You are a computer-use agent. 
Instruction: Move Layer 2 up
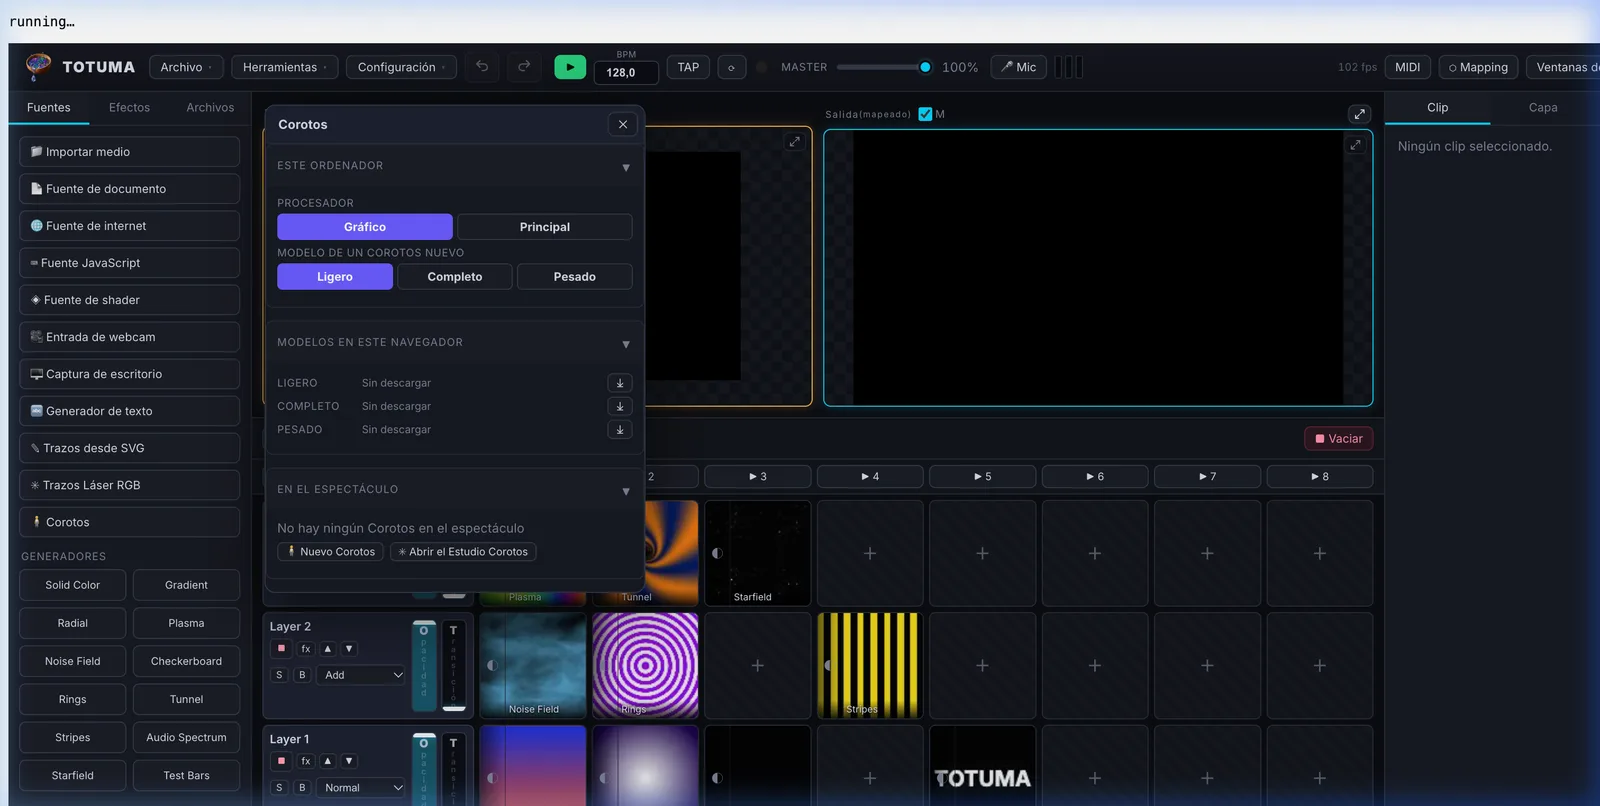click(327, 649)
